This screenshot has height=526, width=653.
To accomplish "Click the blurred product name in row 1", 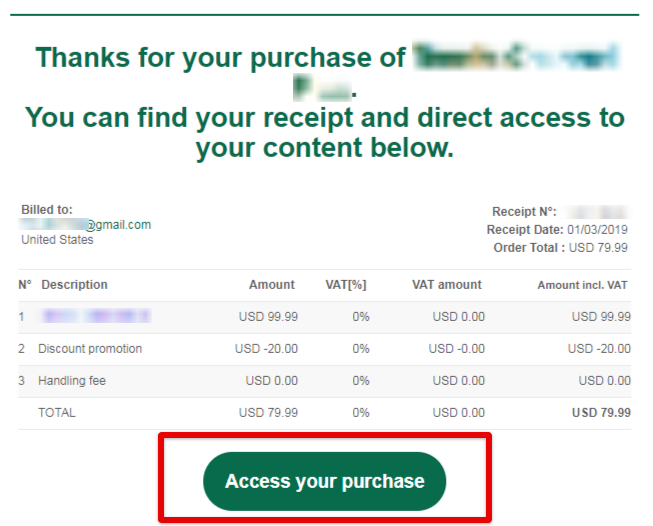I will (96, 317).
